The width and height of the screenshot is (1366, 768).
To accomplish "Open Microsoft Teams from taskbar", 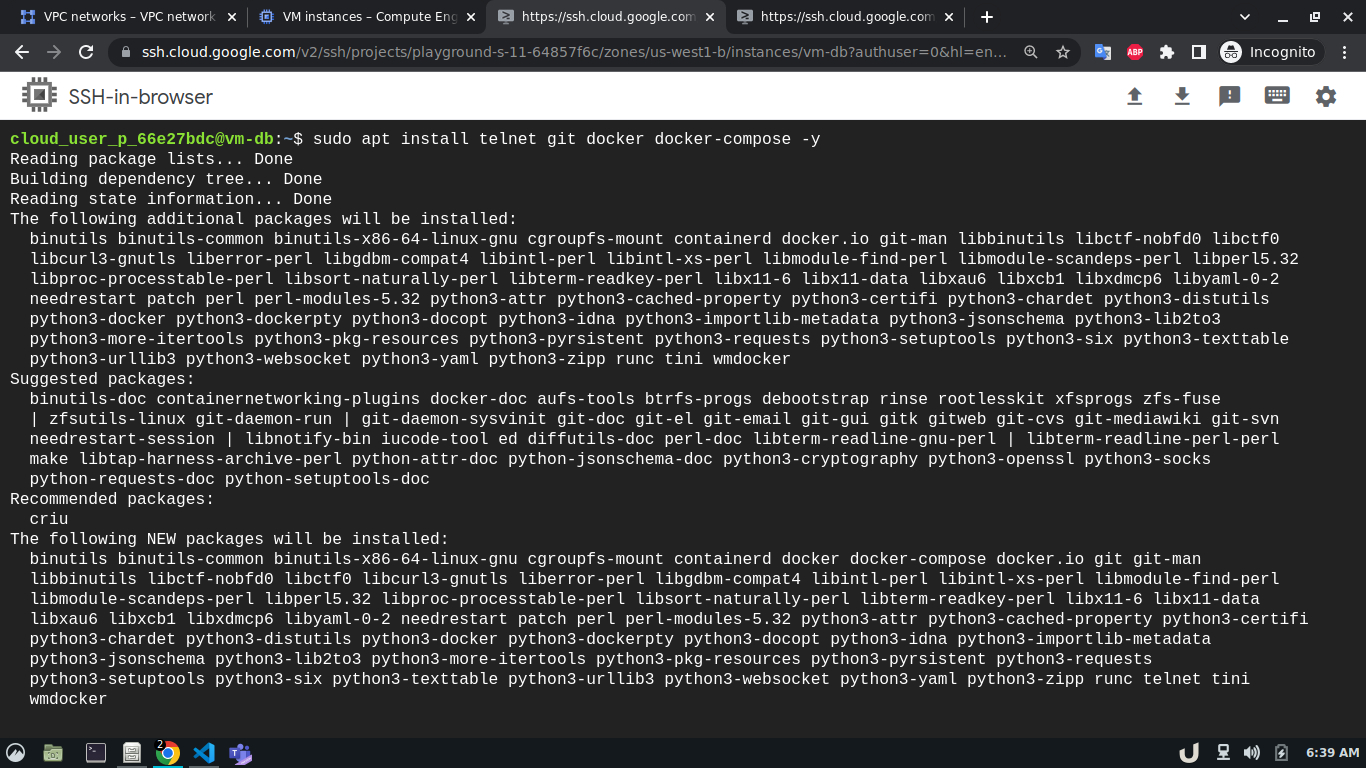I will click(x=240, y=753).
